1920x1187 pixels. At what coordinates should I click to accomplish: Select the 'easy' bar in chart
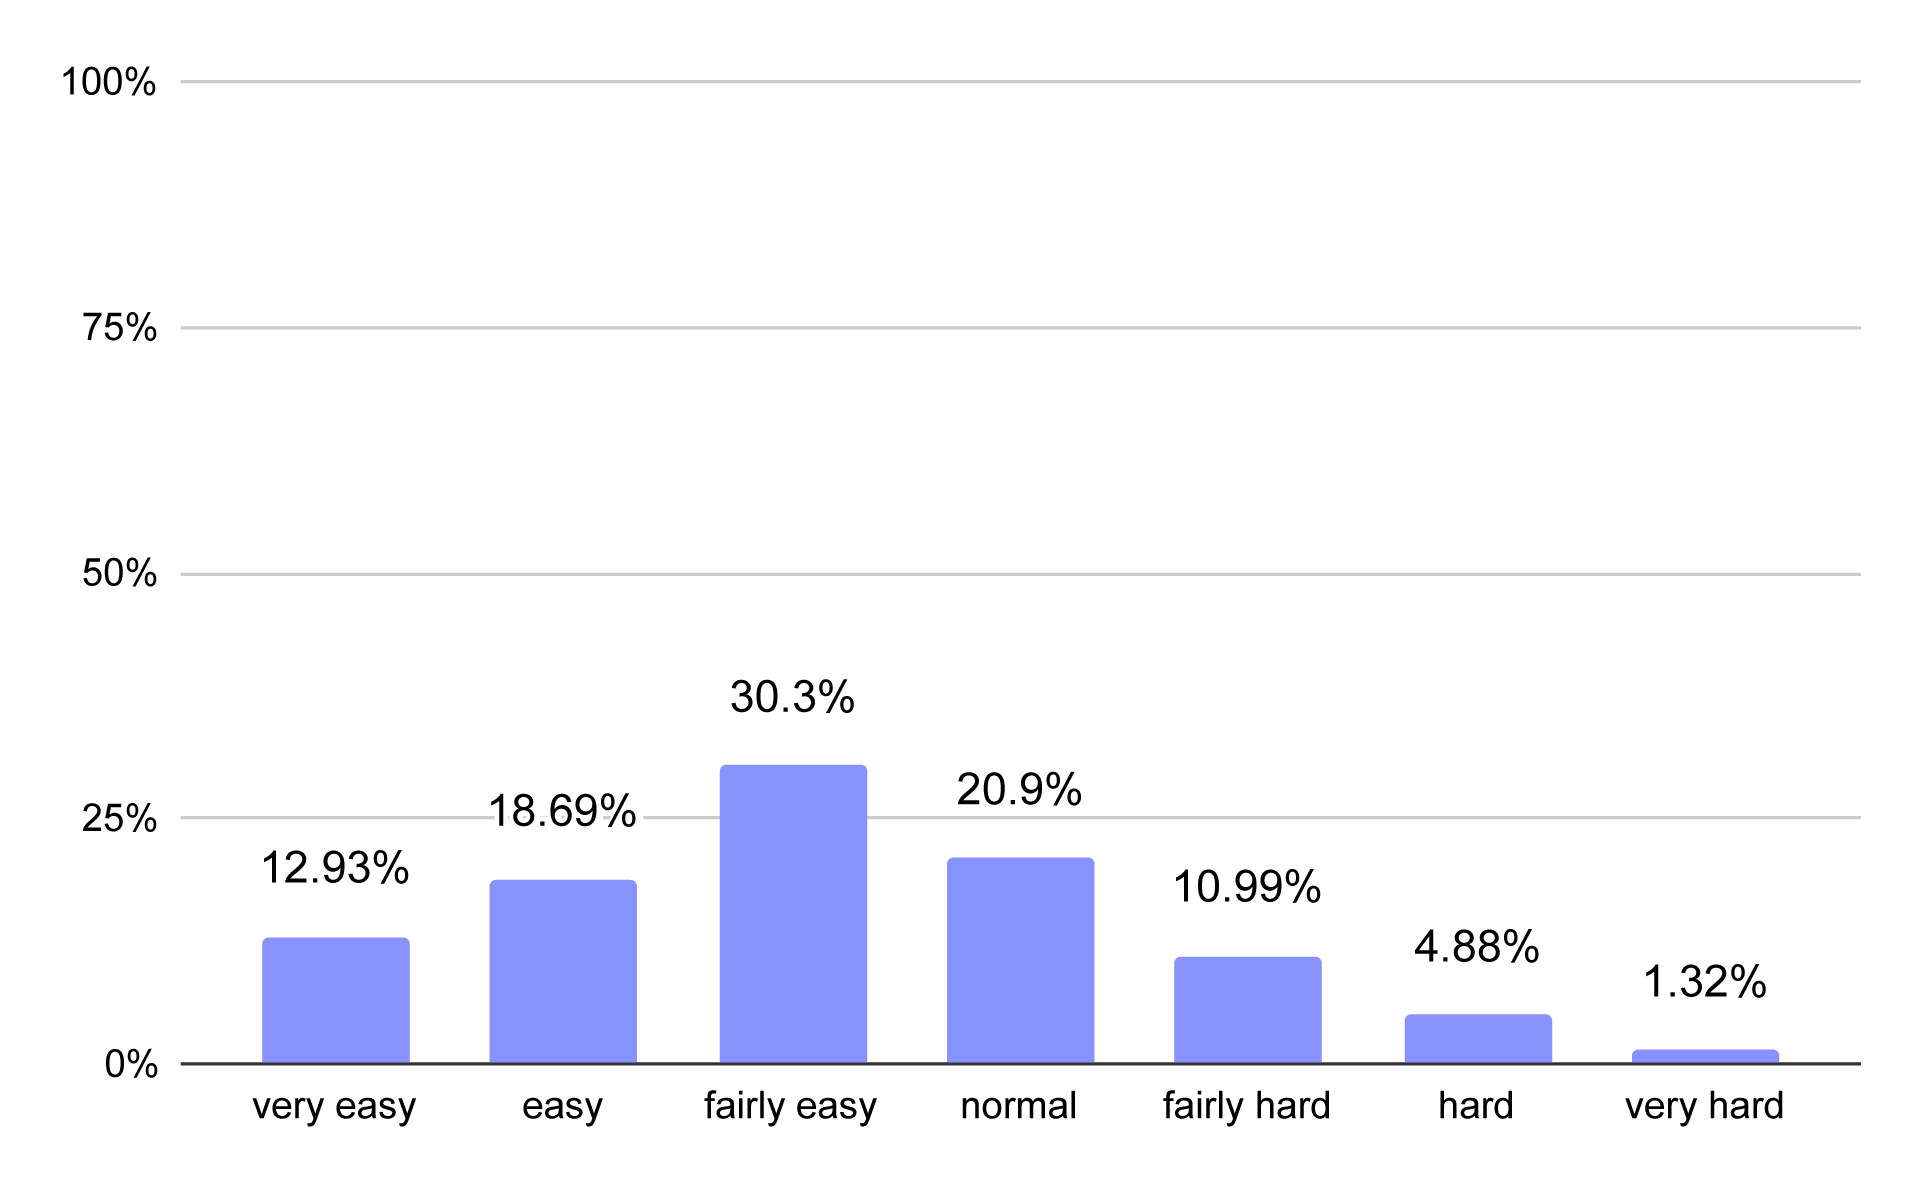click(563, 971)
